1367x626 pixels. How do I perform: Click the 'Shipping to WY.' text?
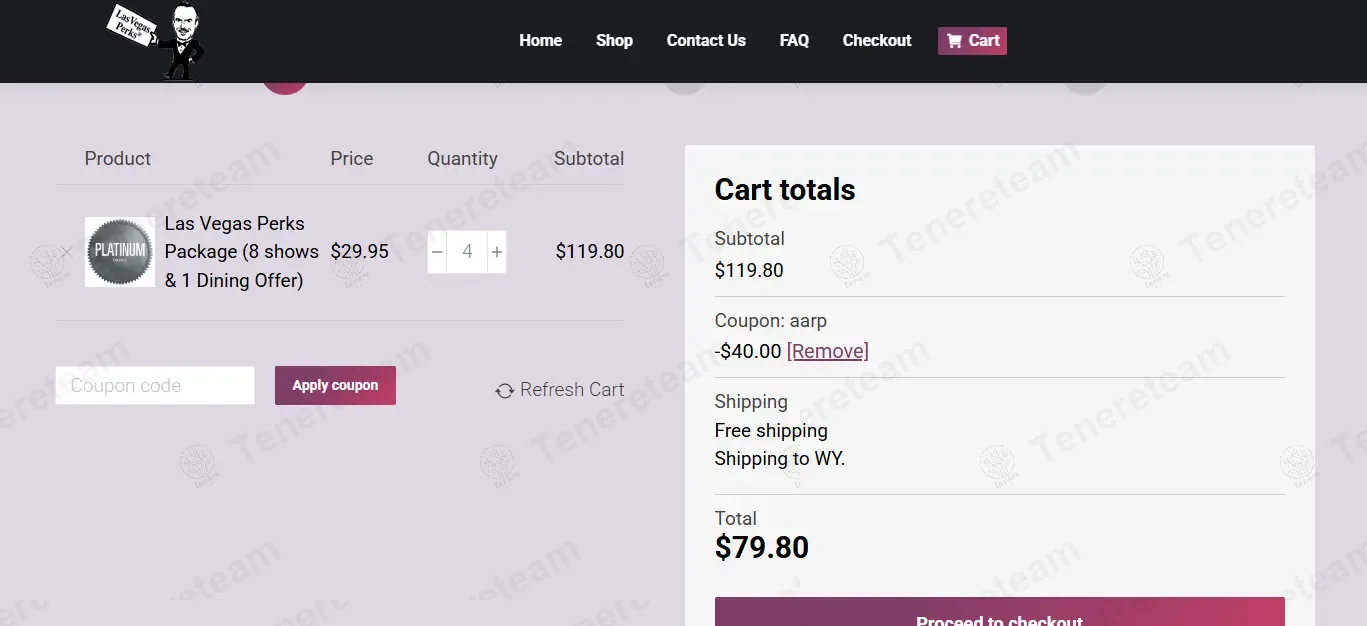780,459
